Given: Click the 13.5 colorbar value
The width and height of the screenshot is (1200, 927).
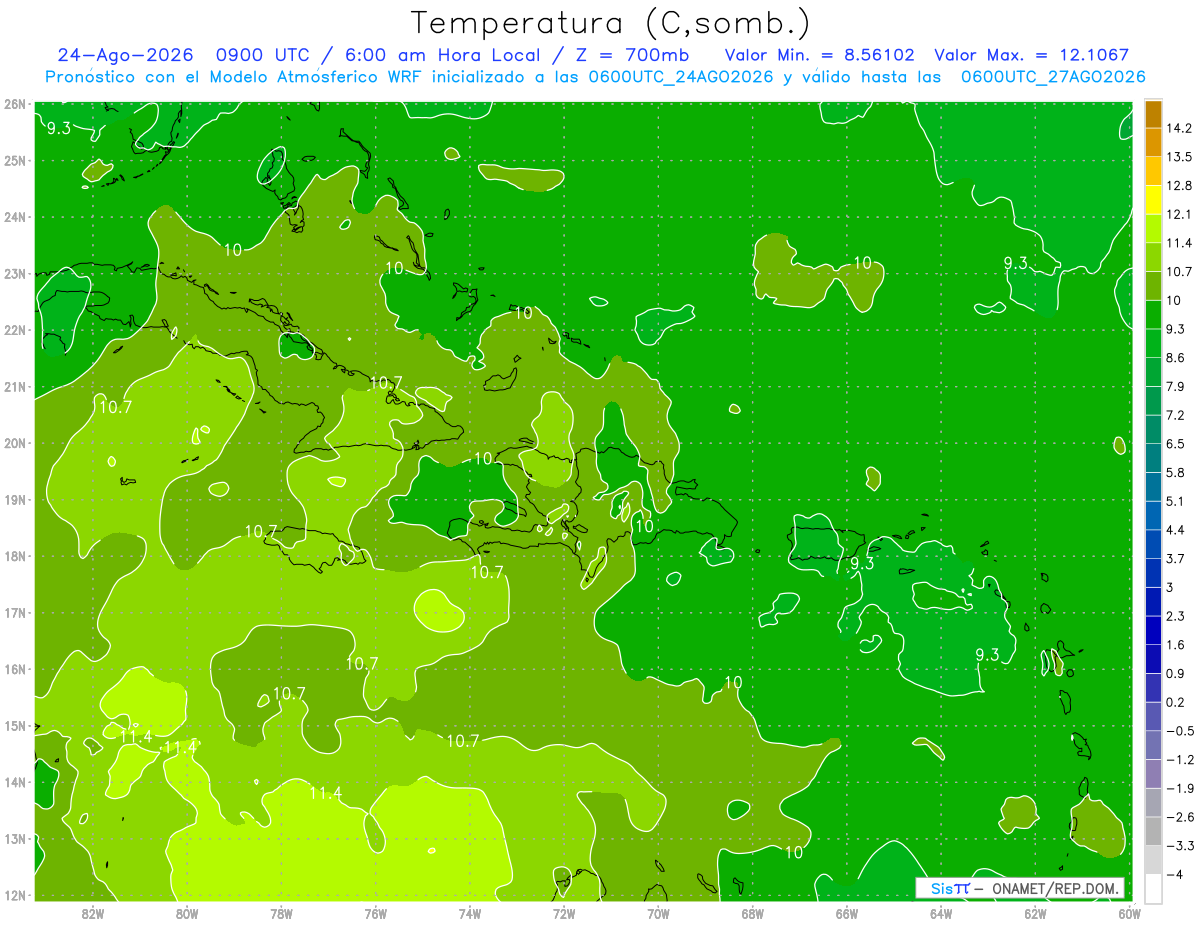Looking at the screenshot, I should pos(1179,157).
